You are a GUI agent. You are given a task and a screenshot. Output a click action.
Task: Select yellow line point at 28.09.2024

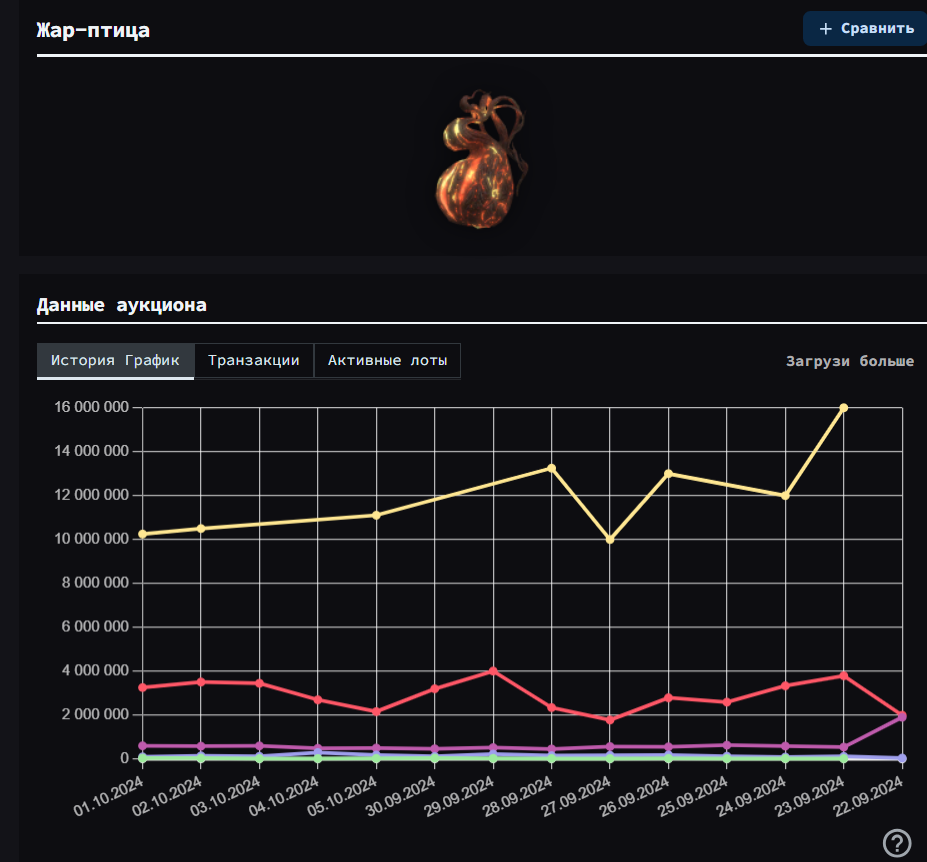pos(552,468)
